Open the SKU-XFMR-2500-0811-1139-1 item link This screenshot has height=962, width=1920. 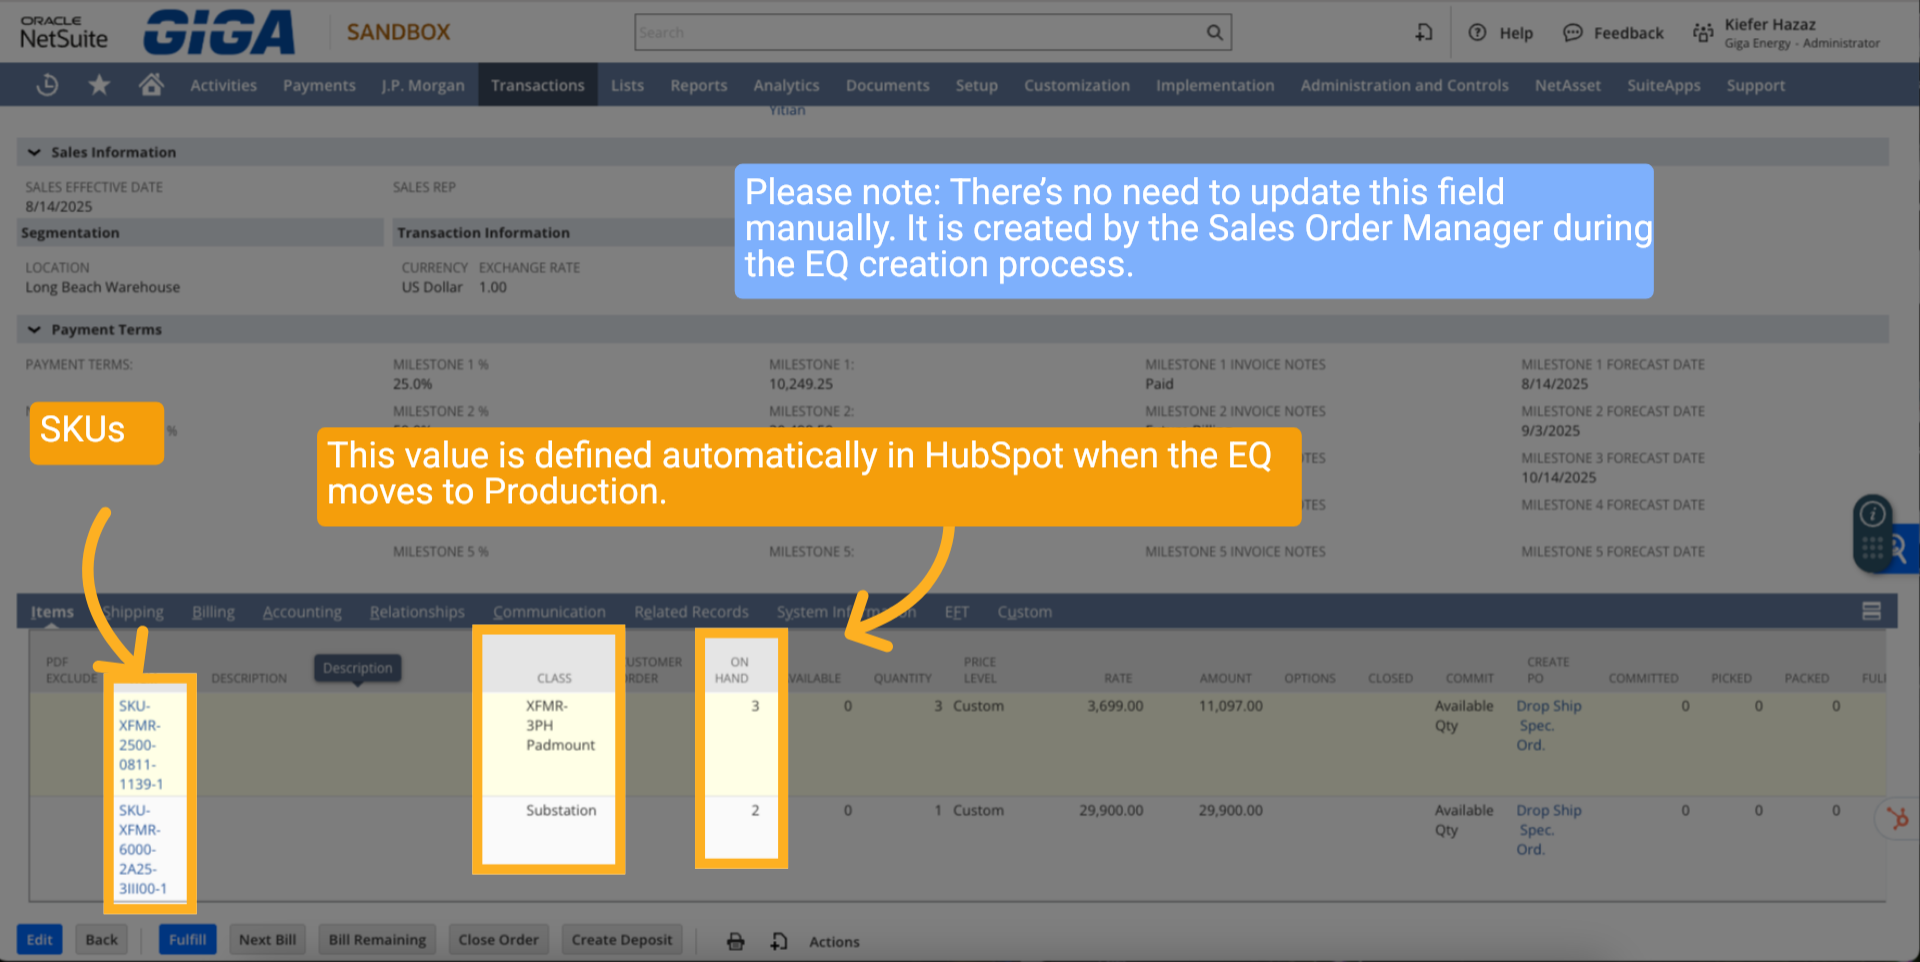[141, 745]
